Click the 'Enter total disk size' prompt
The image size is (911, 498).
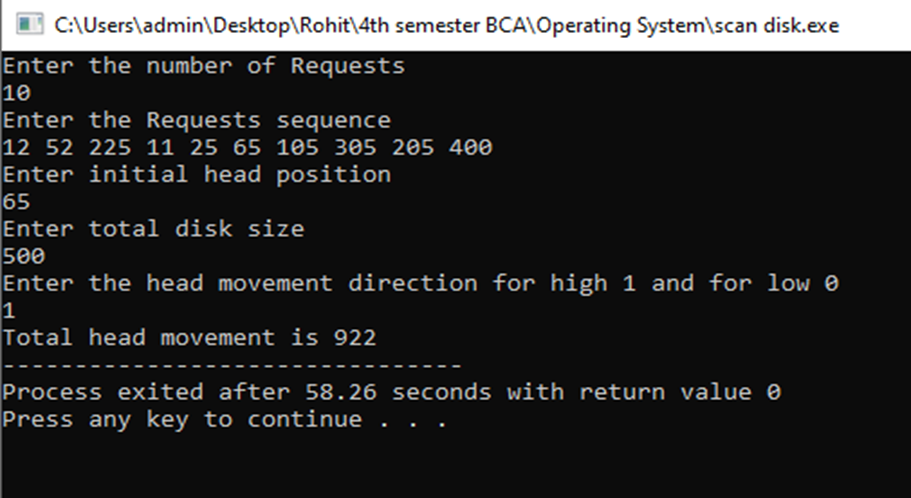[153, 228]
